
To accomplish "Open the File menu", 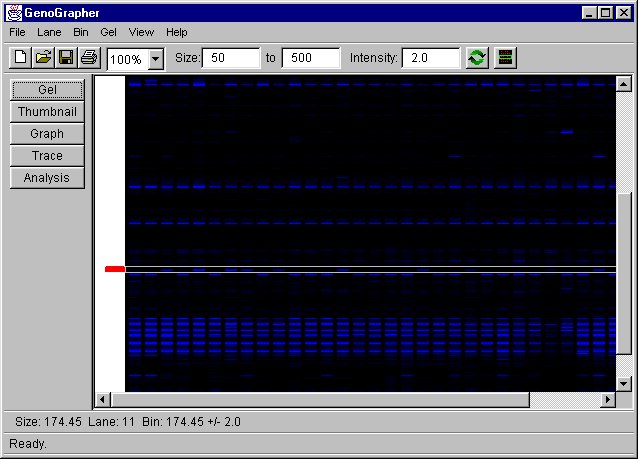I will point(18,32).
